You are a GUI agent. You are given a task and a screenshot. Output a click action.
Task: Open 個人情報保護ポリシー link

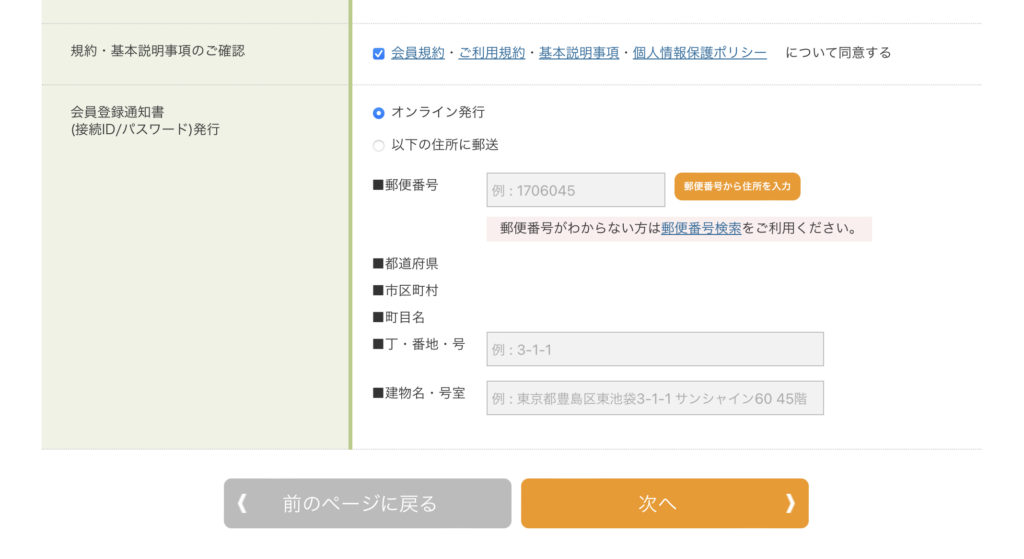coord(699,53)
